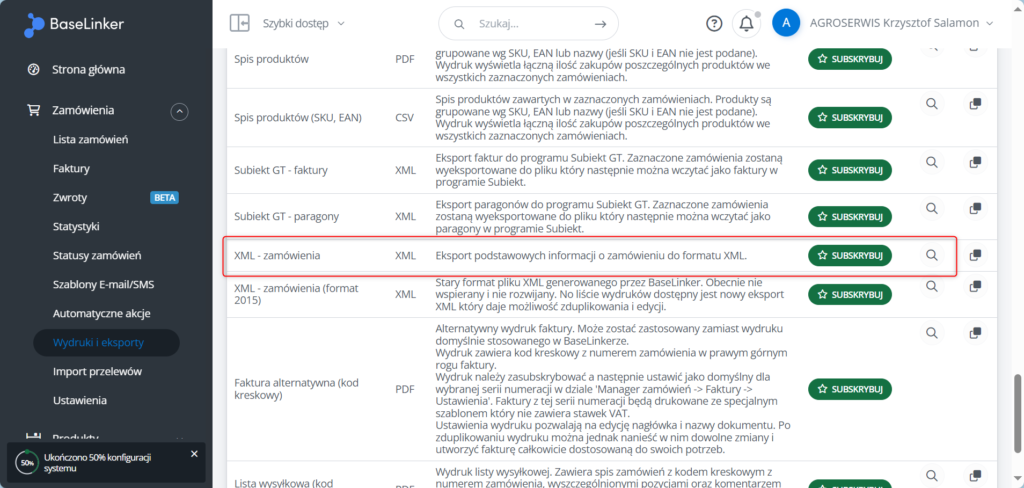Image resolution: width=1024 pixels, height=488 pixels.
Task: Collapse the Zamówienia menu section
Action: pyautogui.click(x=179, y=111)
